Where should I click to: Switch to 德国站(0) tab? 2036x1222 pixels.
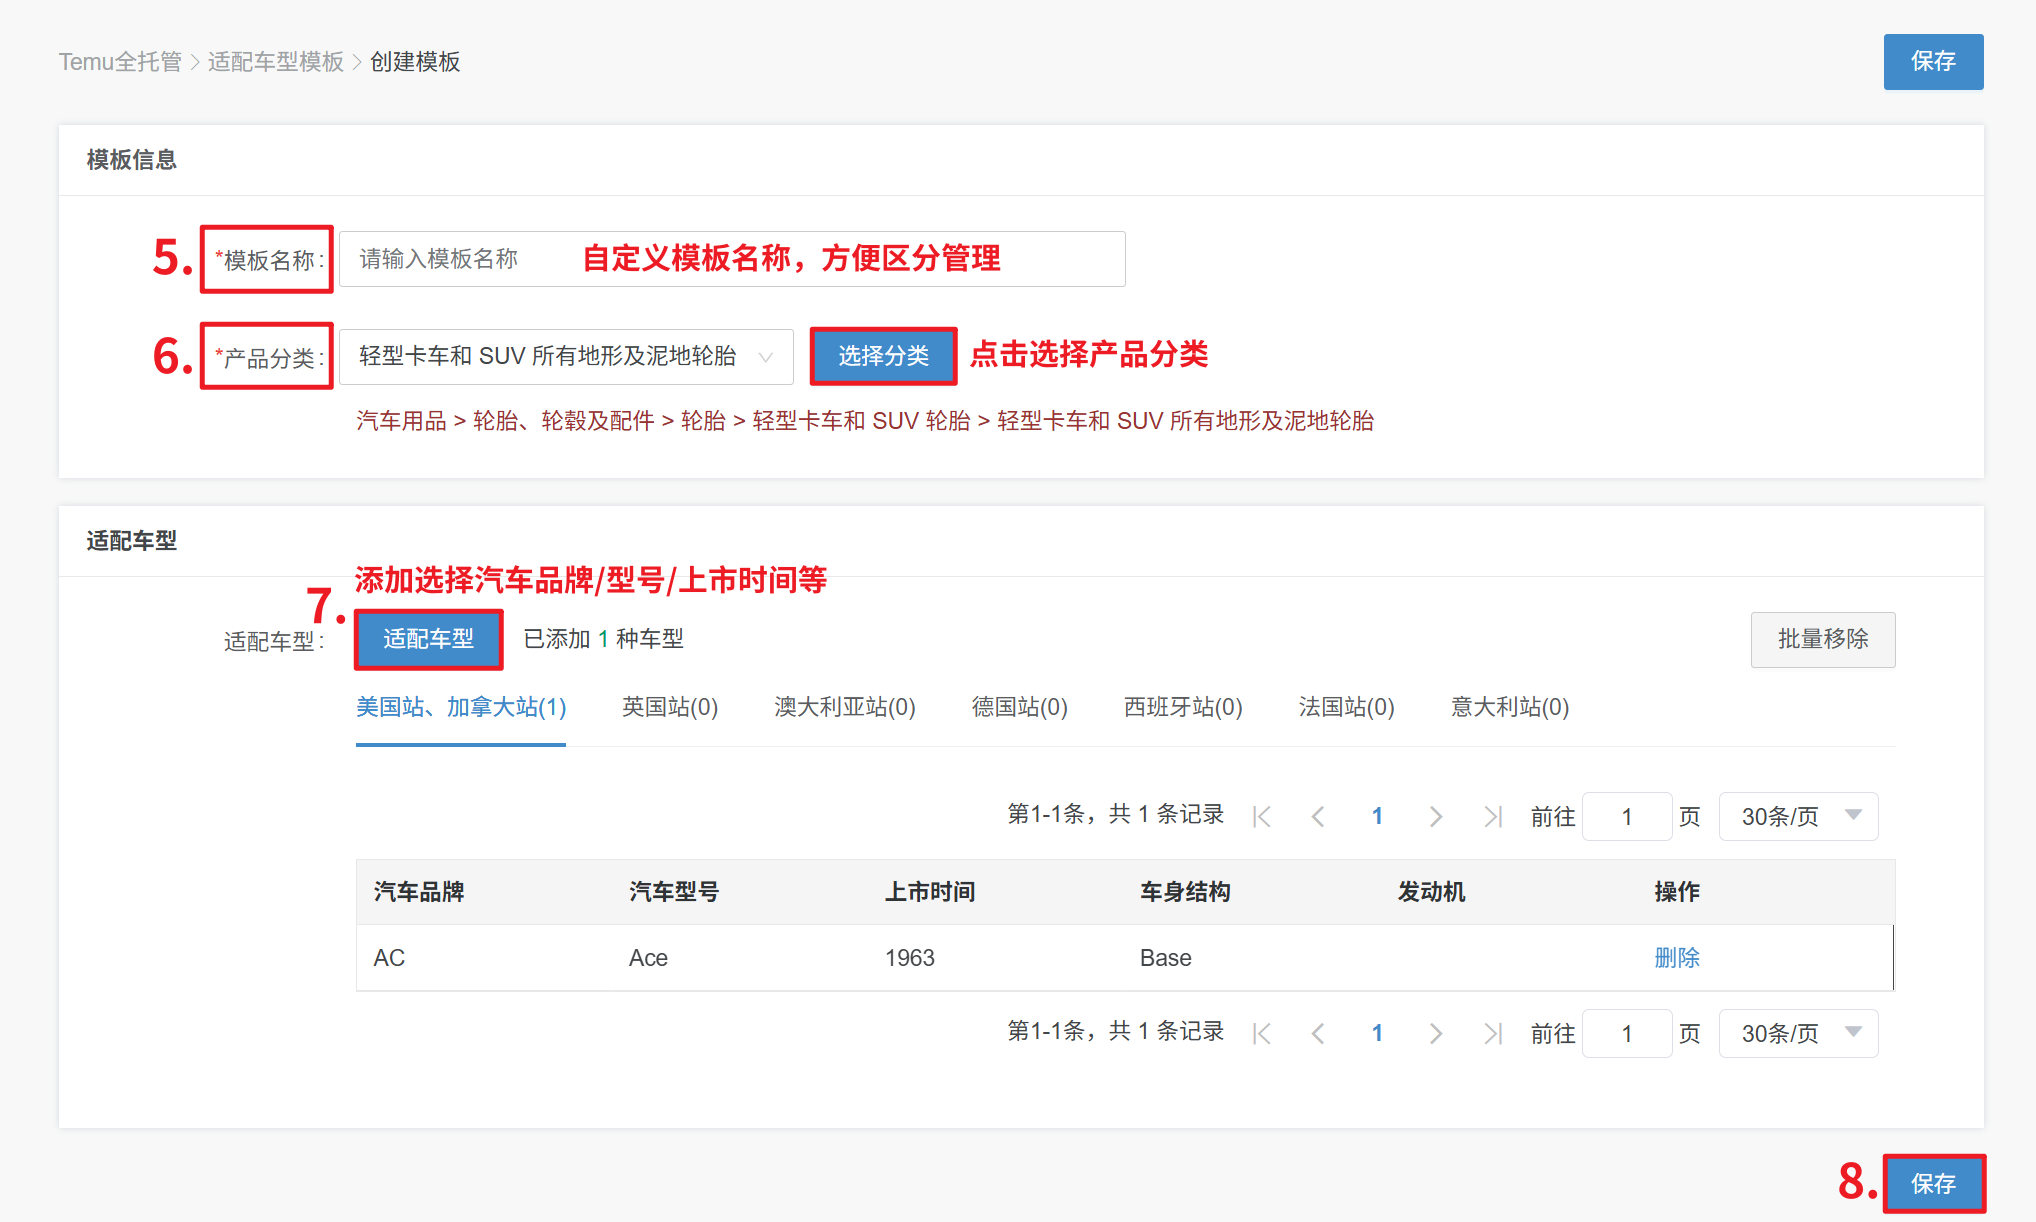[1019, 708]
